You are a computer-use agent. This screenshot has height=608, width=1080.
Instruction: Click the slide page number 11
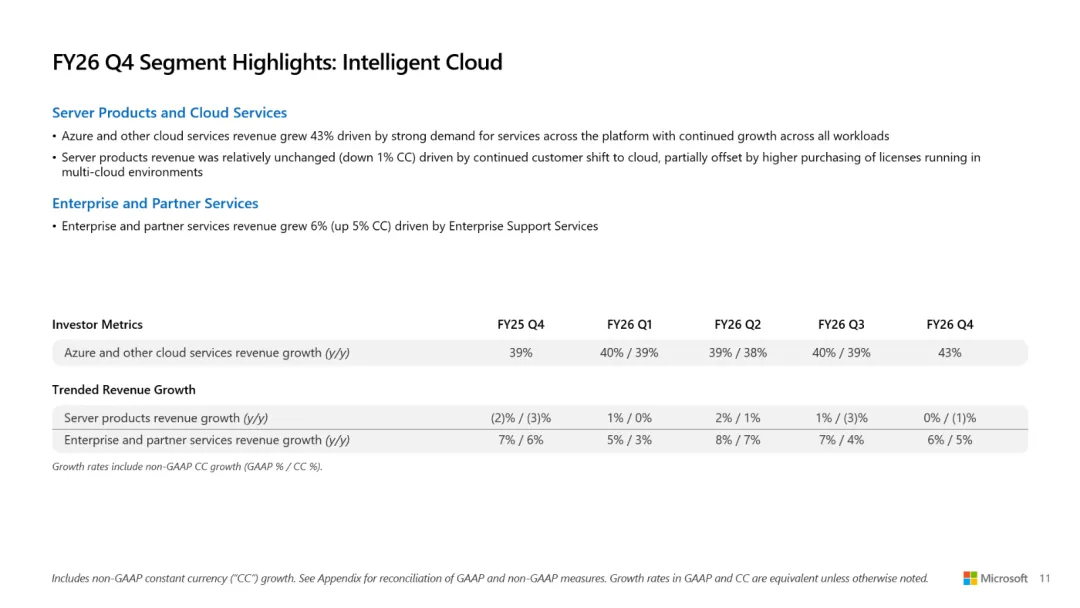click(1045, 578)
